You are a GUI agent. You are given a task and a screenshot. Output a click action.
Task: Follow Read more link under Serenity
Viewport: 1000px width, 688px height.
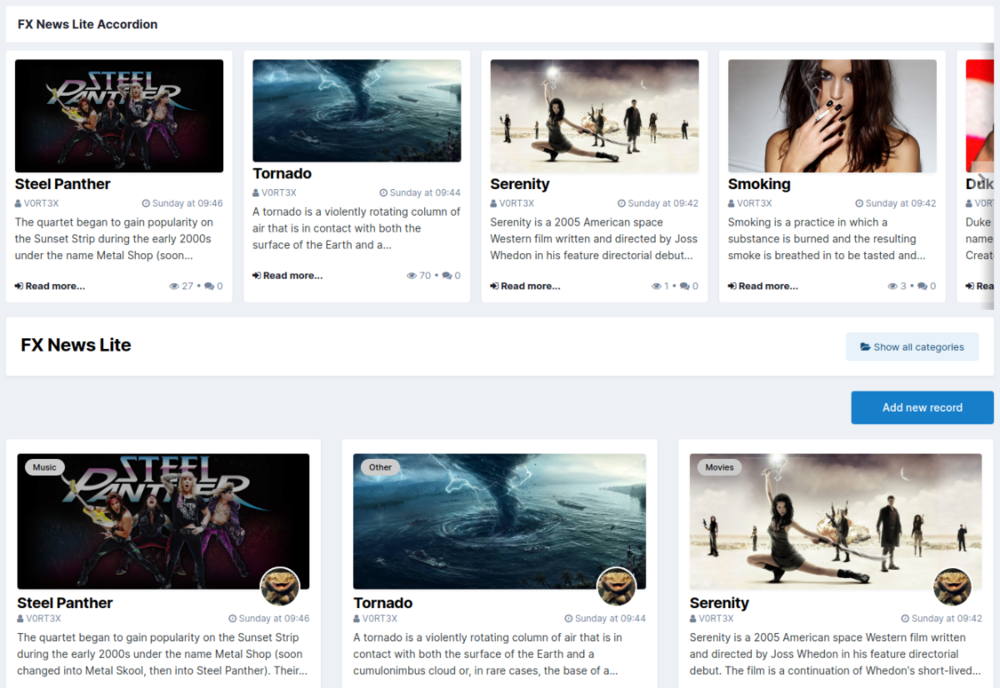525,286
